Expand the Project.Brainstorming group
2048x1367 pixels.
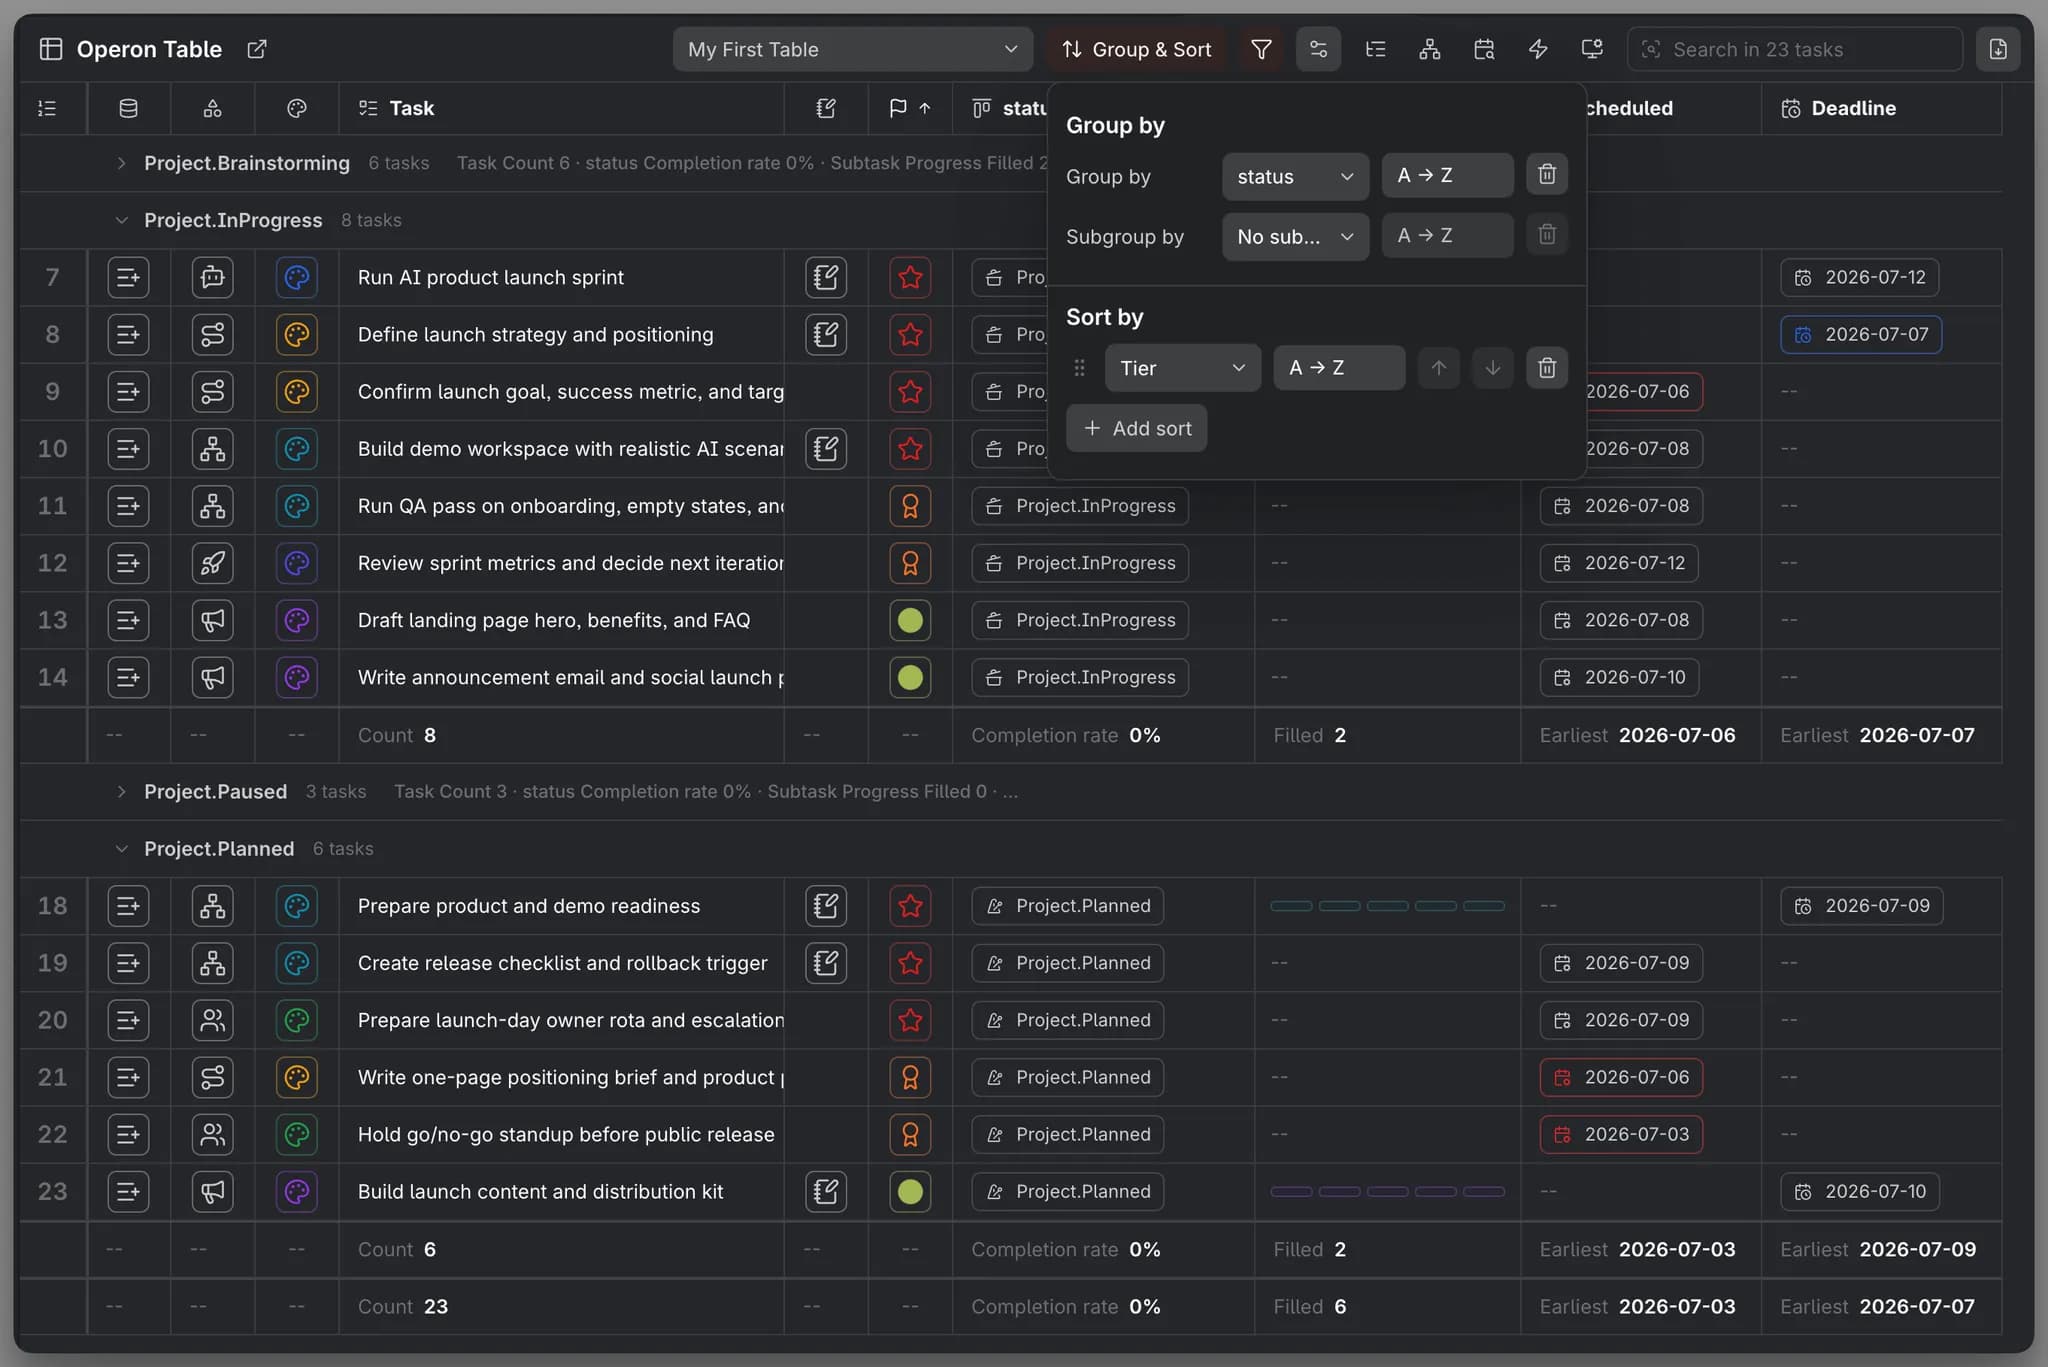click(x=121, y=163)
